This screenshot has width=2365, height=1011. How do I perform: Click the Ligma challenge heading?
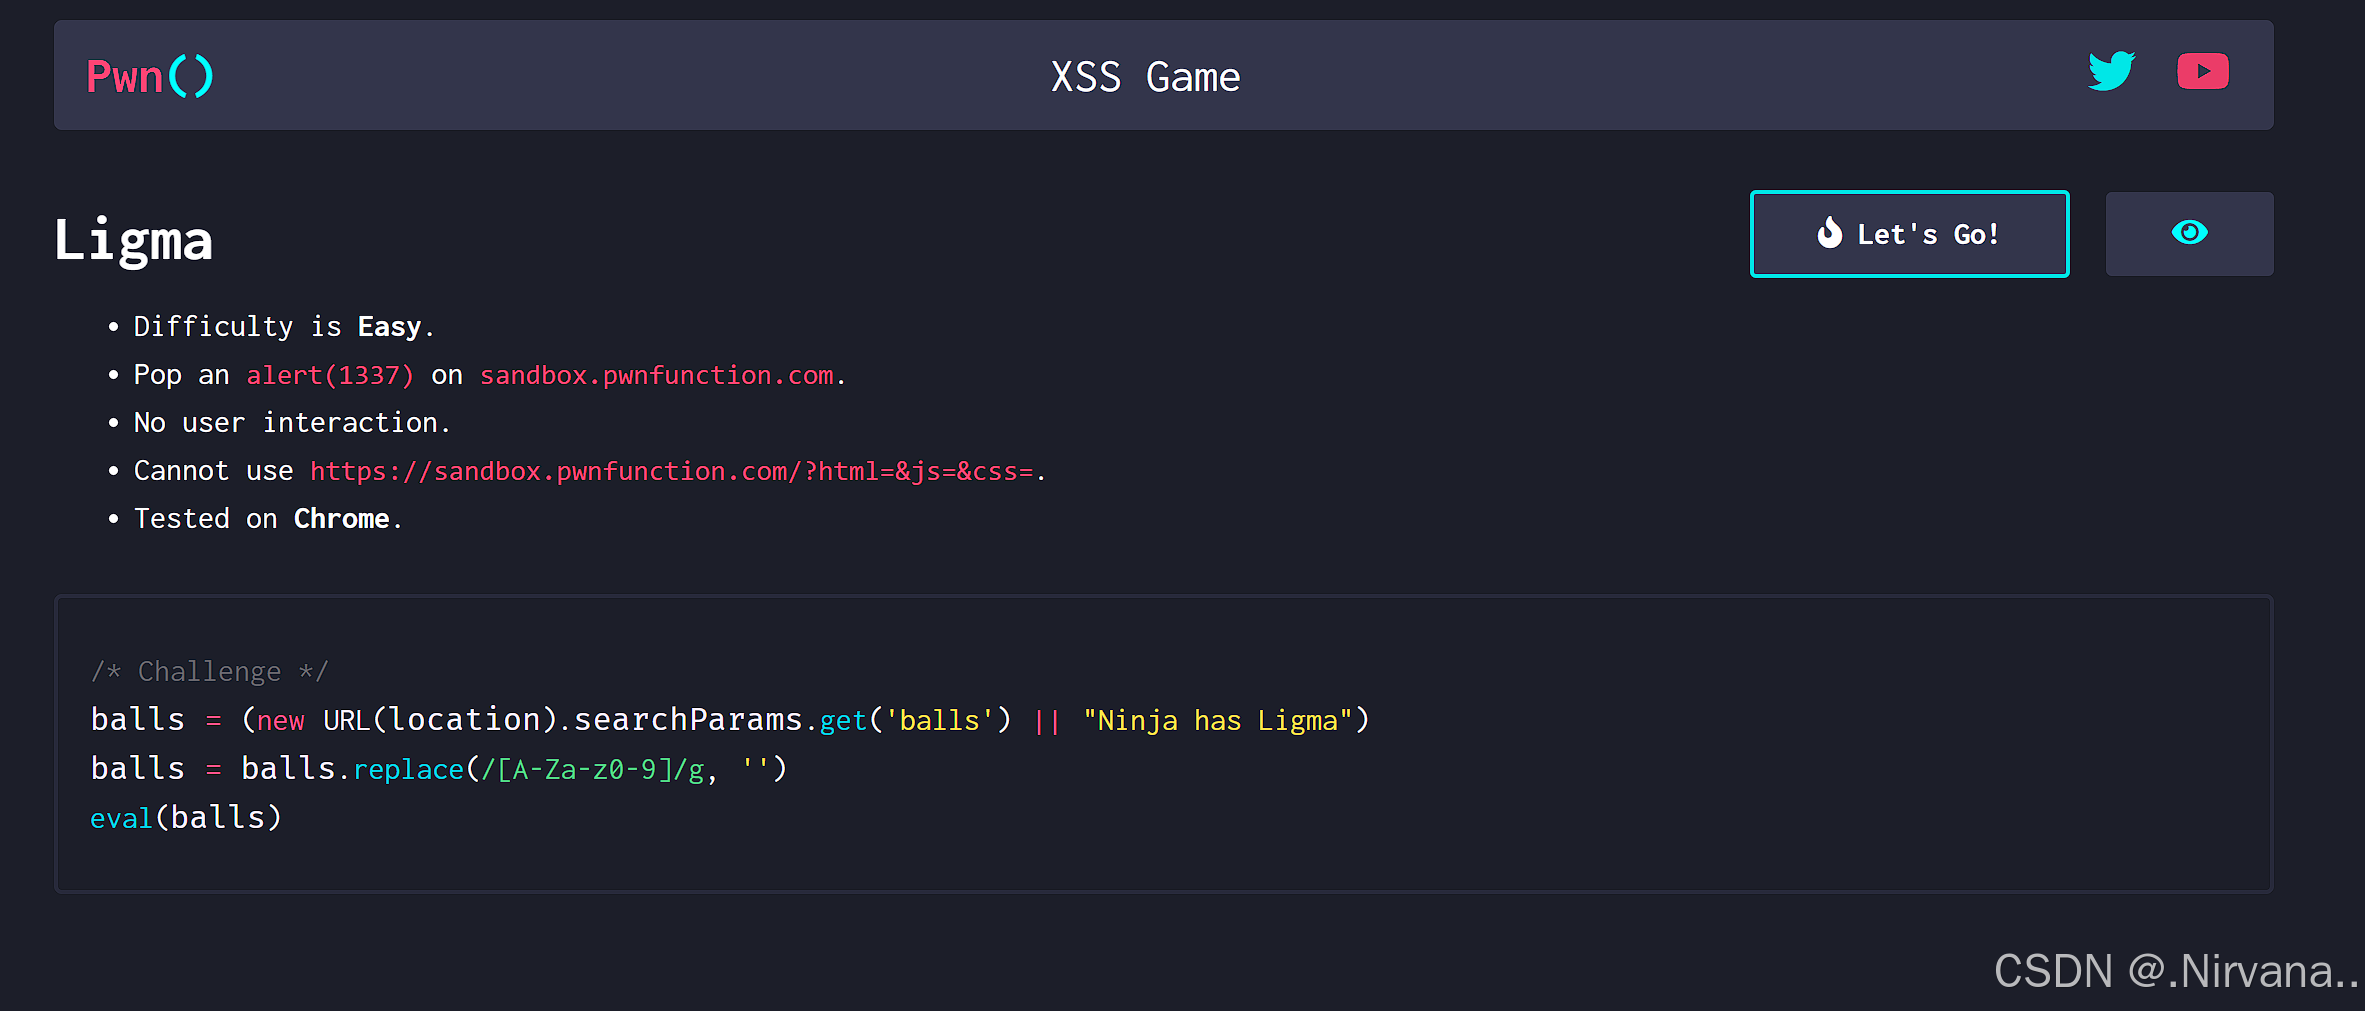pos(133,241)
